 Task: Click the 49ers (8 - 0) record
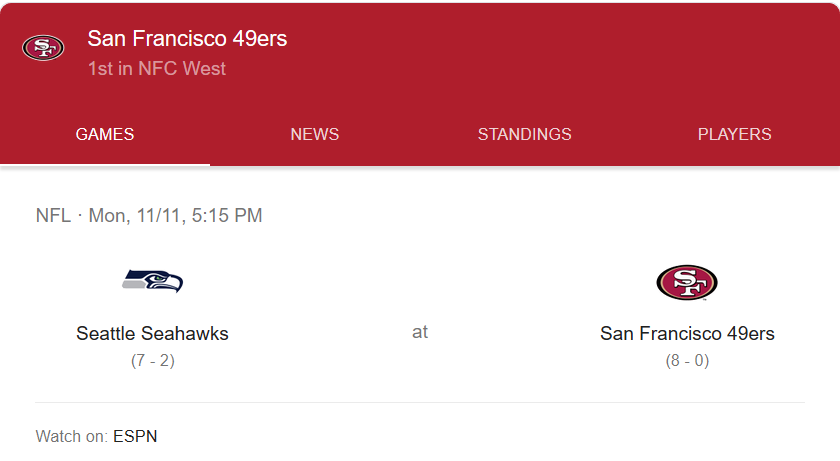coord(687,361)
